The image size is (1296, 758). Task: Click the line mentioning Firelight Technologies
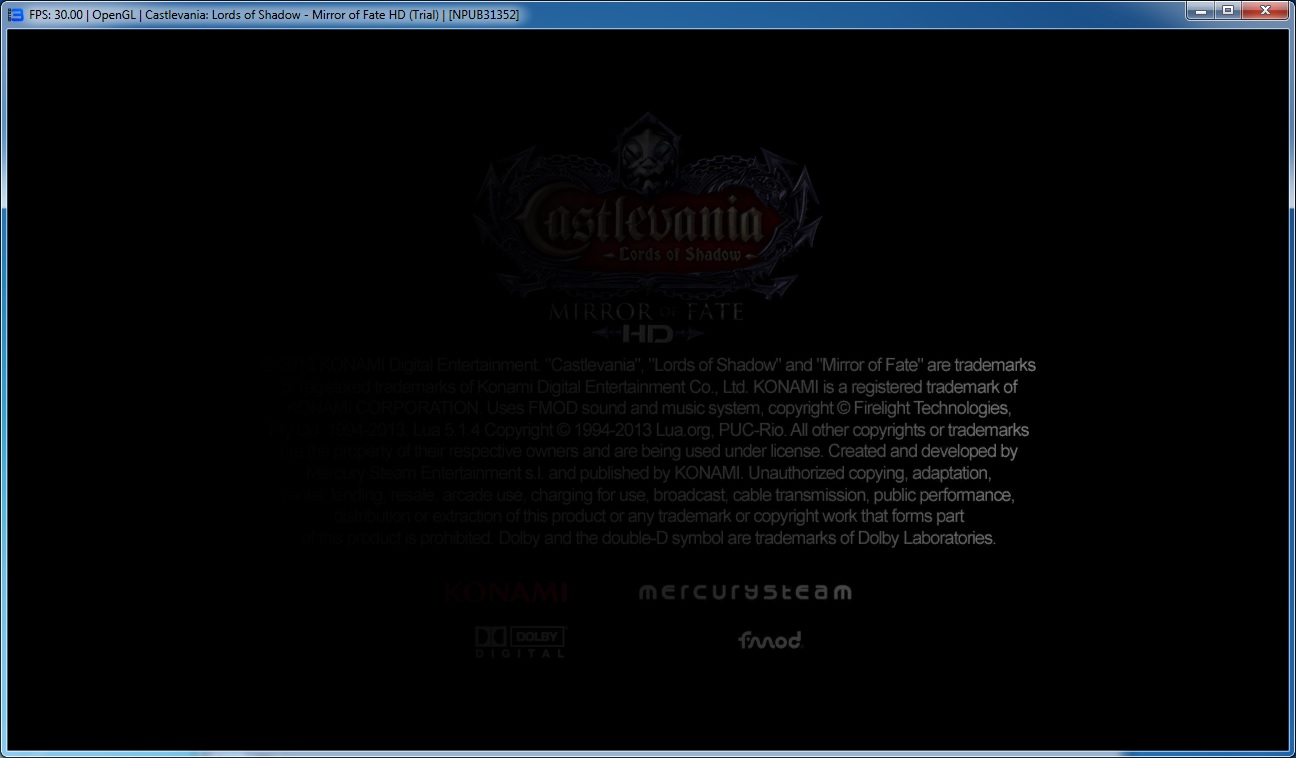(x=648, y=408)
